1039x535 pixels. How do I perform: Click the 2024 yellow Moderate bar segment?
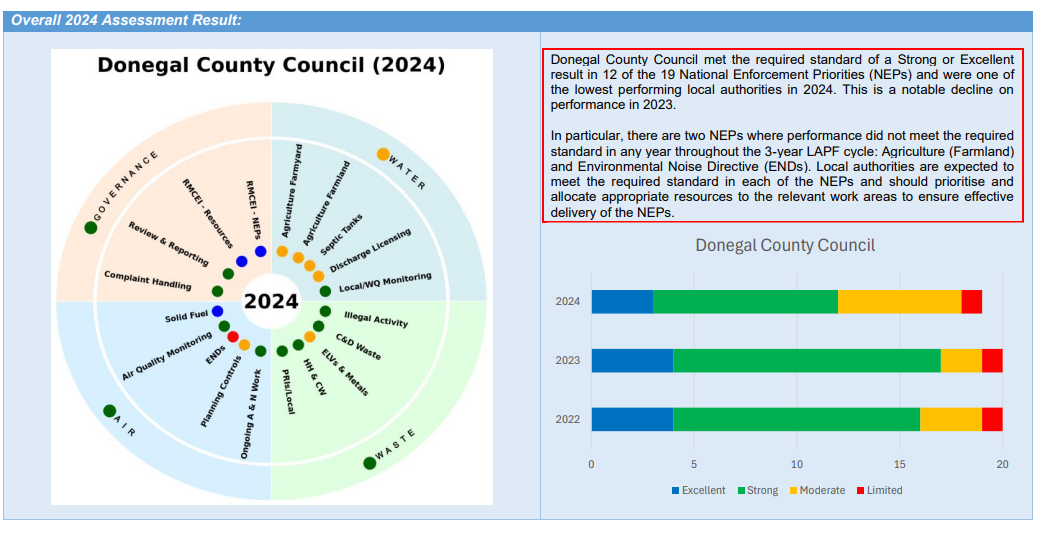[x=899, y=301]
